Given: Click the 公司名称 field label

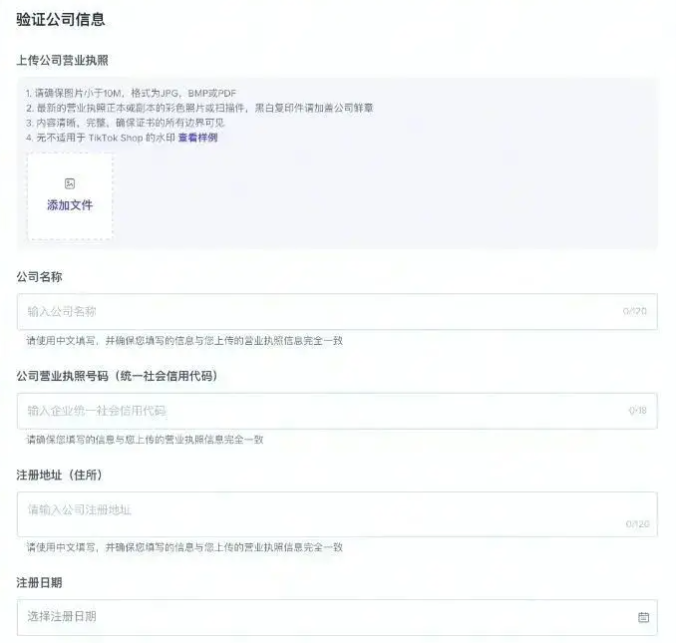Looking at the screenshot, I should pyautogui.click(x=40, y=276).
